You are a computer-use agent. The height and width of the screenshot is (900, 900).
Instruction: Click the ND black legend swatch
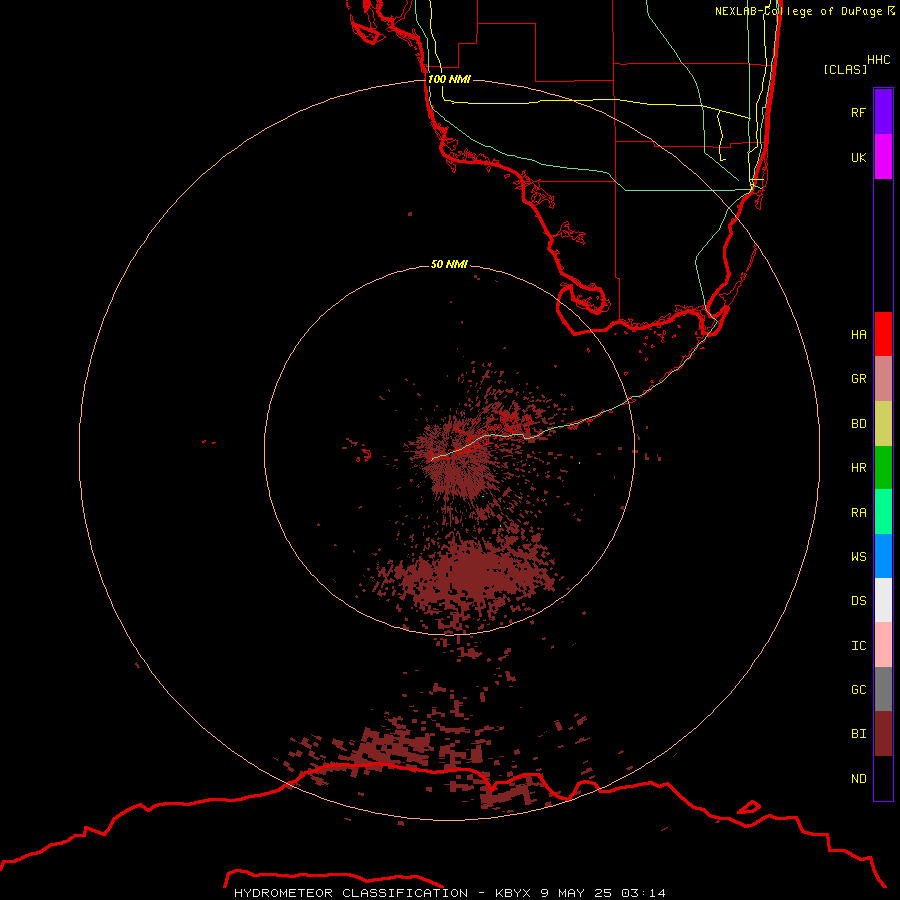click(x=883, y=778)
